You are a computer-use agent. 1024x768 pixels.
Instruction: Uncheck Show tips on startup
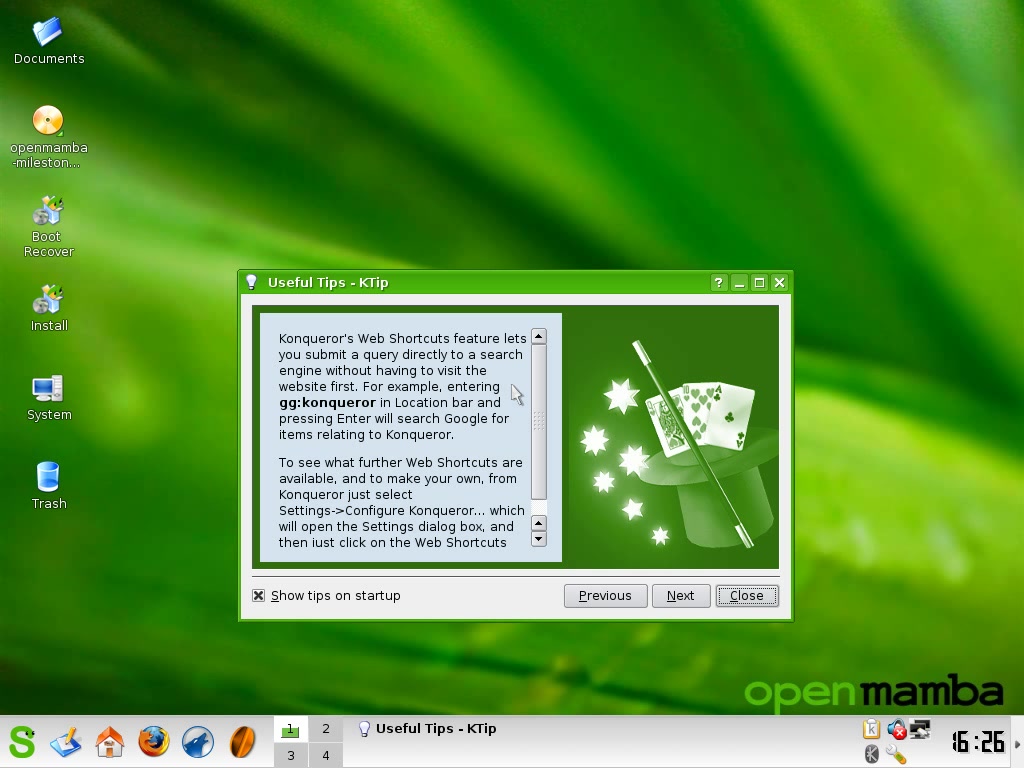[259, 596]
